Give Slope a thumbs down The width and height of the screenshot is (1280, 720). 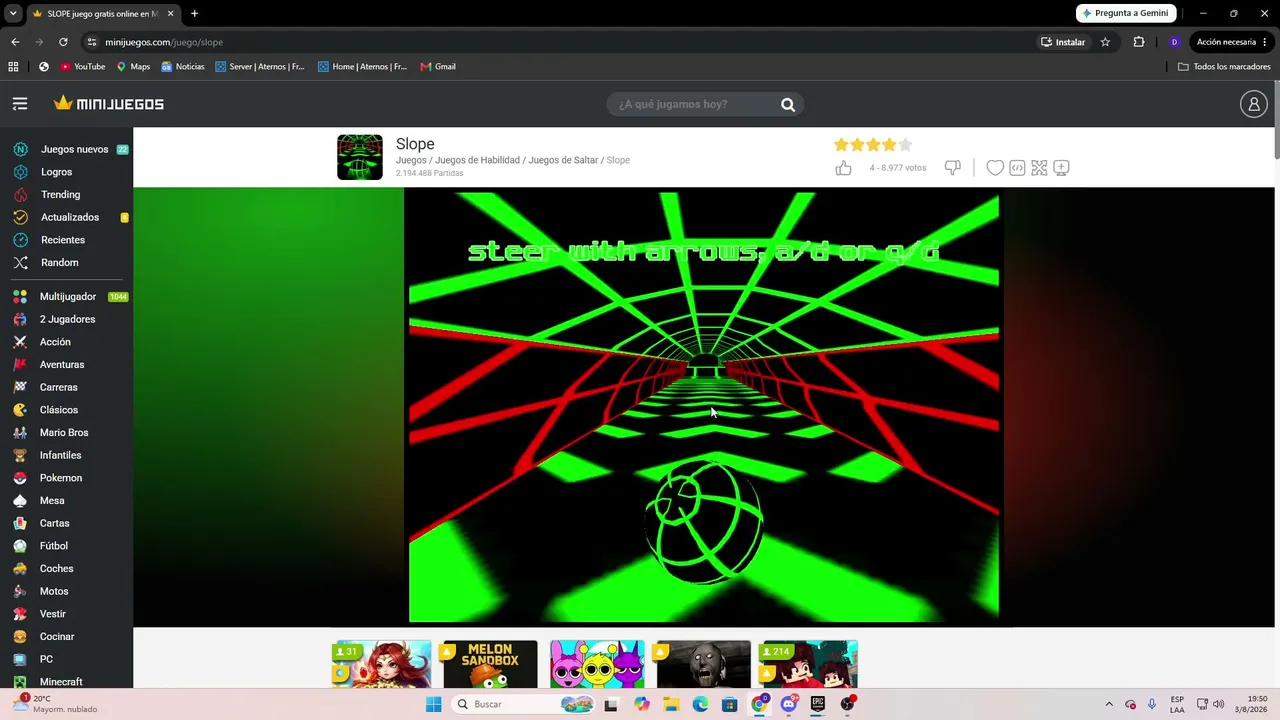952,168
